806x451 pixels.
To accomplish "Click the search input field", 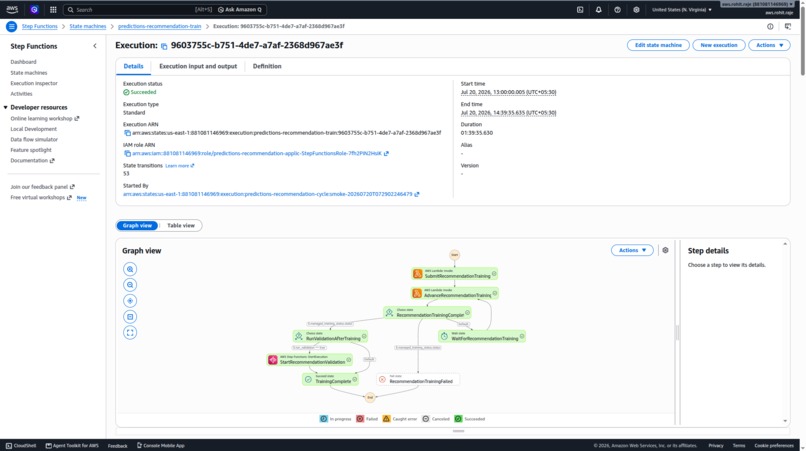I will tap(139, 9).
